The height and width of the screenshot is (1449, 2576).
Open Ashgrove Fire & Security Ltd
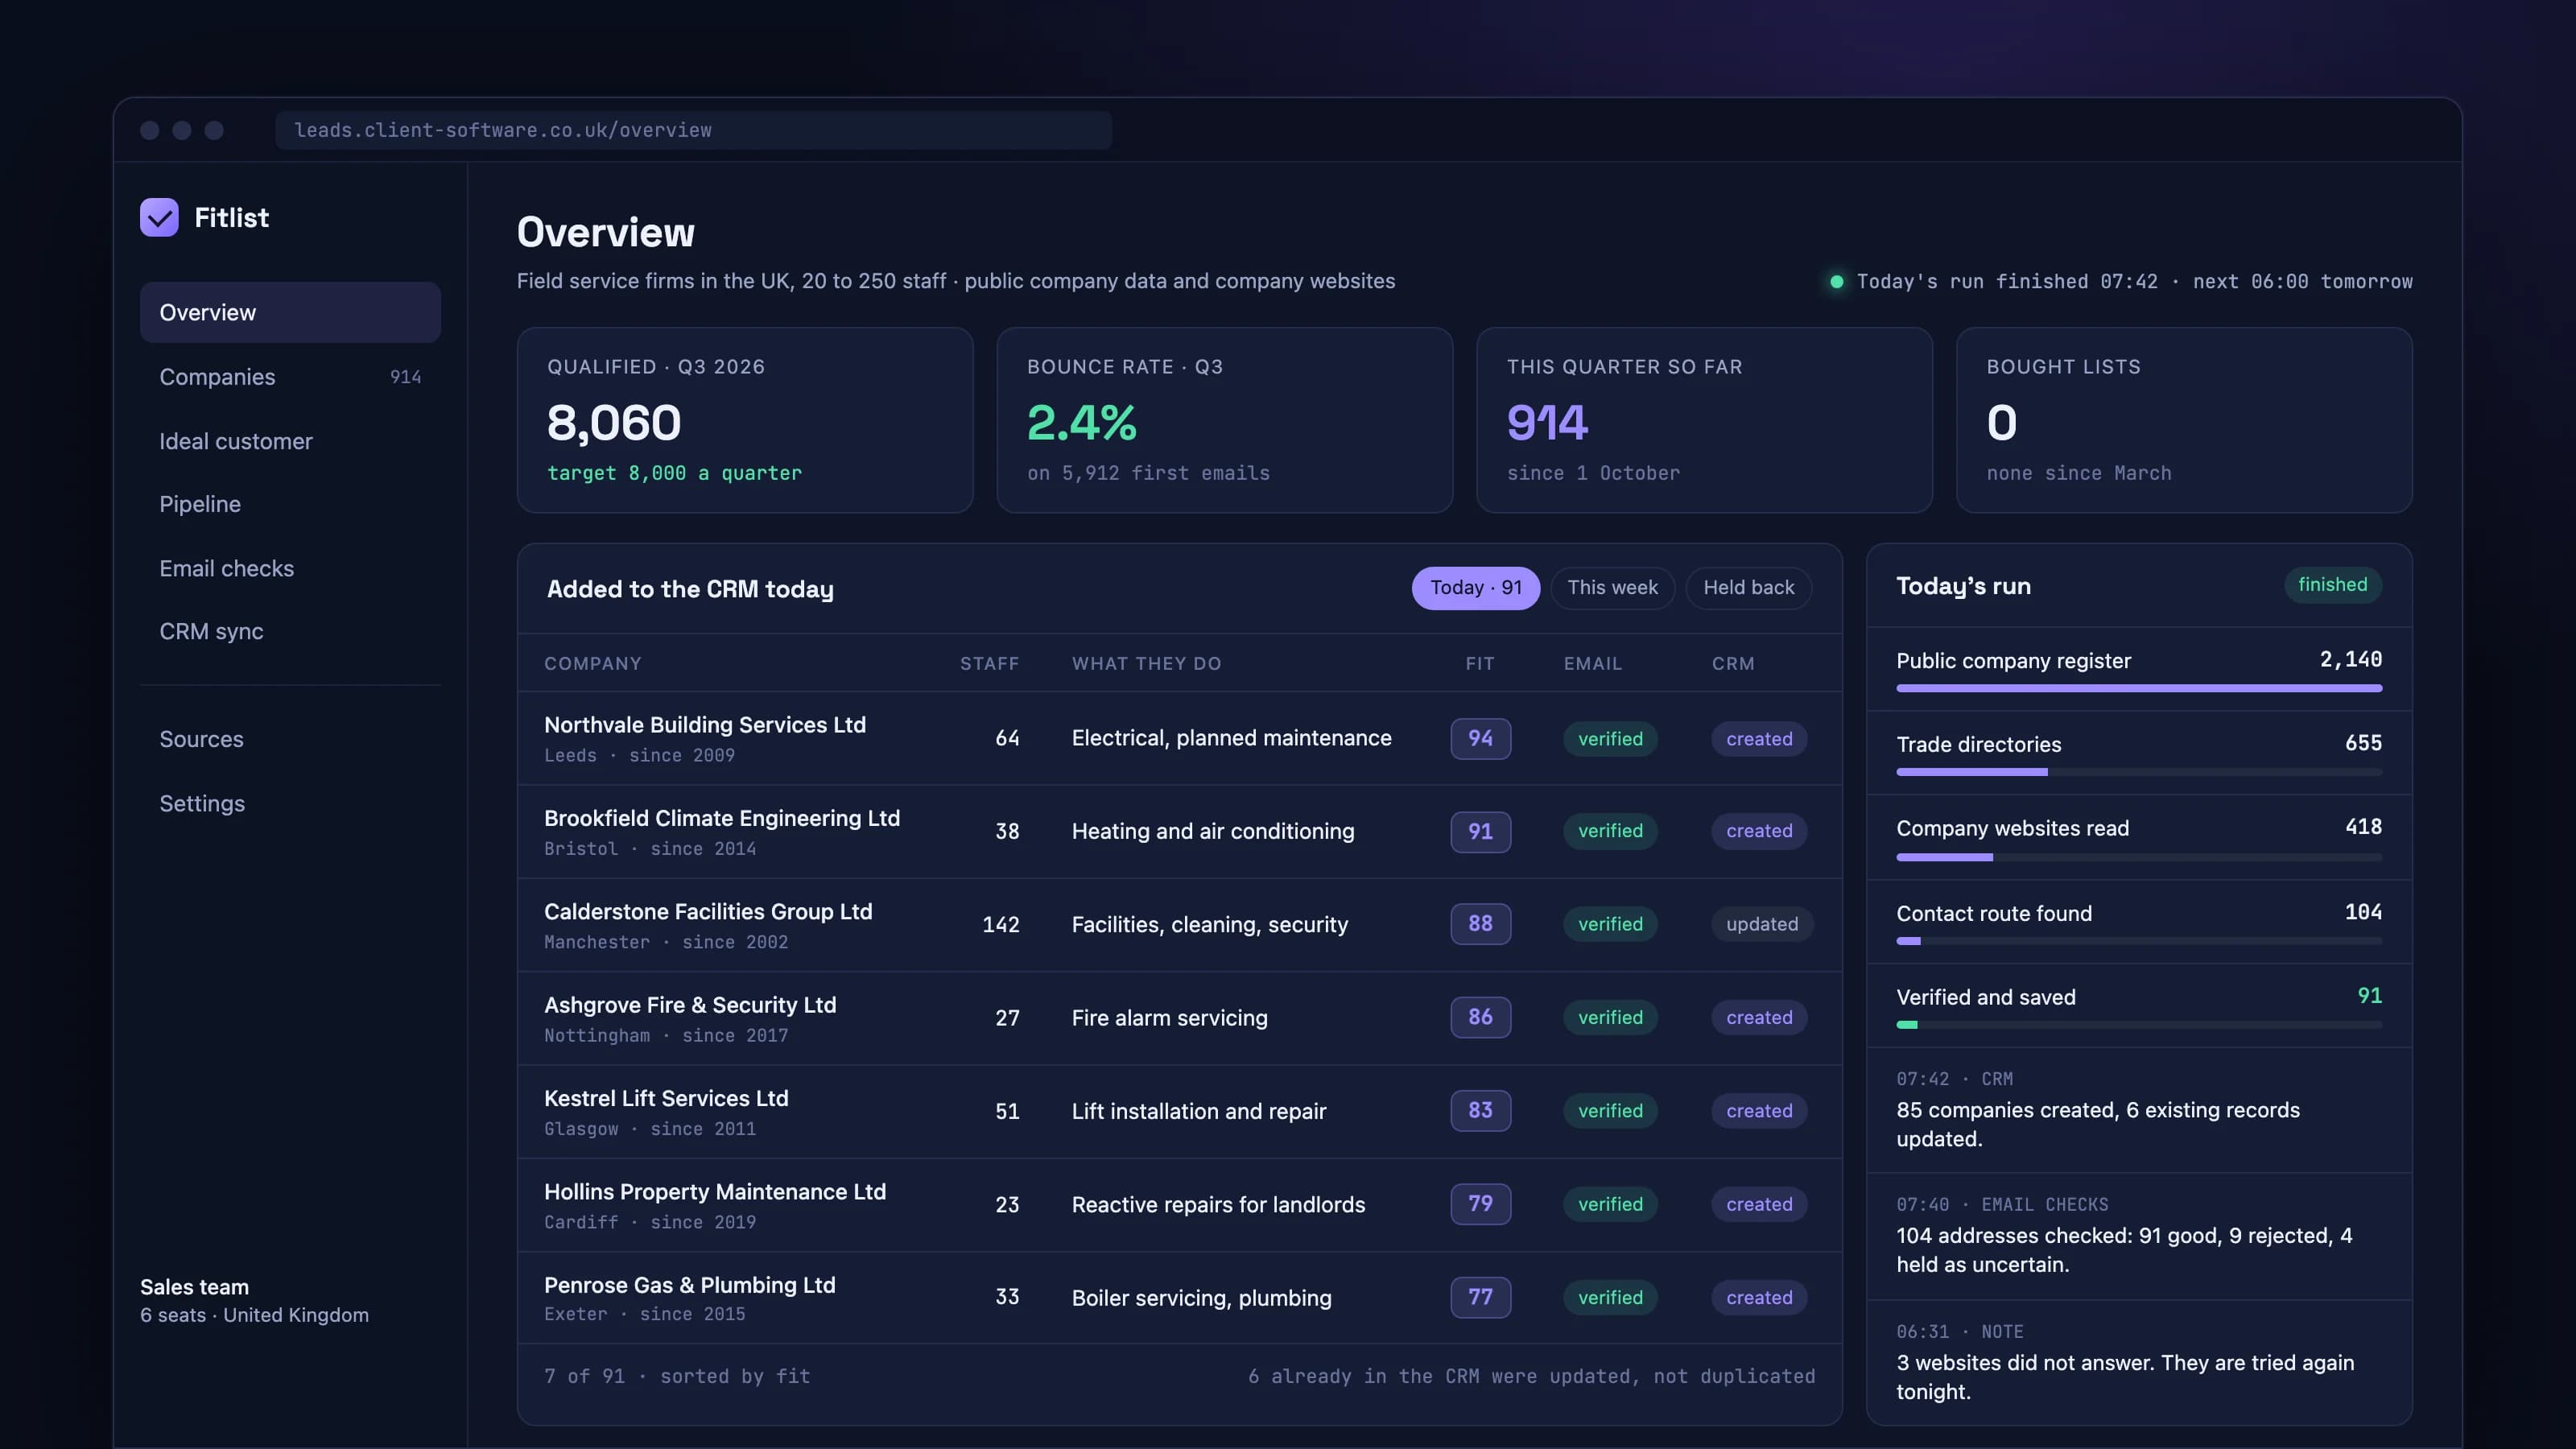(1179, 1018)
